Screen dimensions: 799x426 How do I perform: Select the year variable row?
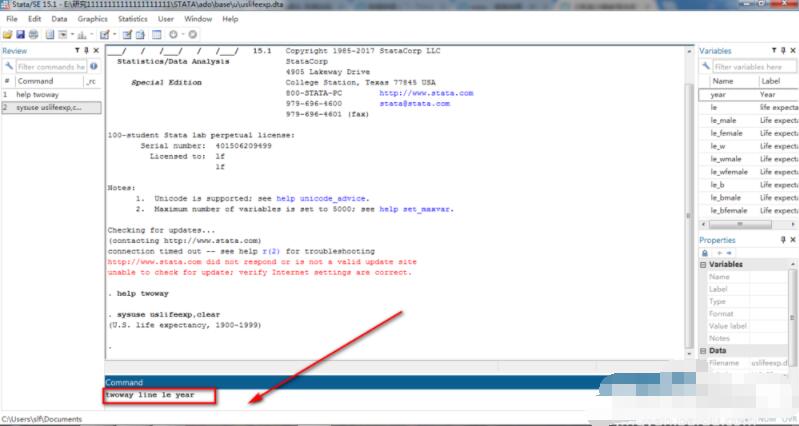(748, 95)
